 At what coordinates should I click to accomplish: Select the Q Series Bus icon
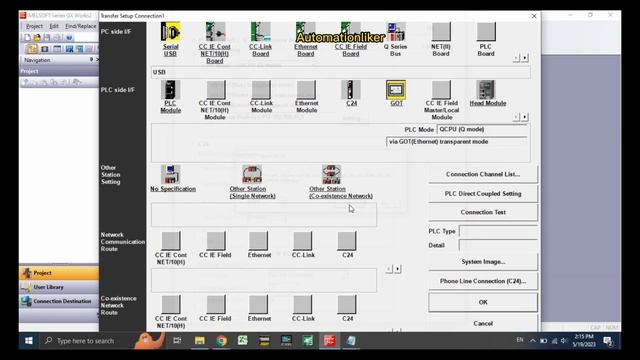(x=396, y=32)
